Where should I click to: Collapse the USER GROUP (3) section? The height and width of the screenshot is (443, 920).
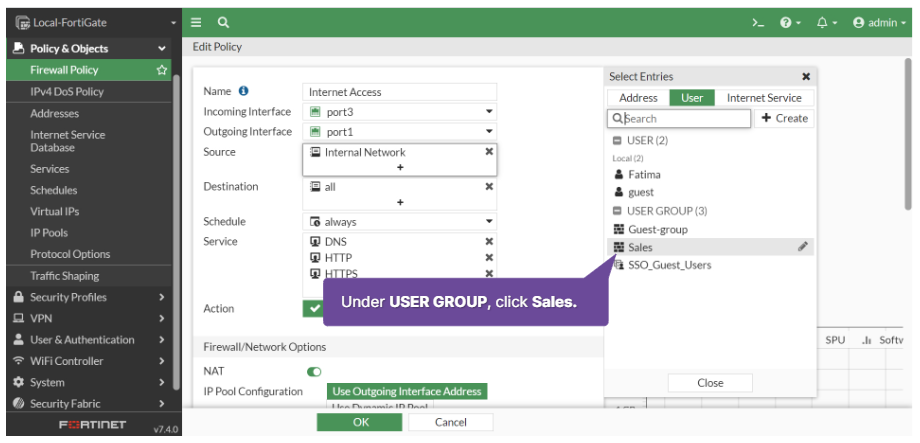point(617,211)
